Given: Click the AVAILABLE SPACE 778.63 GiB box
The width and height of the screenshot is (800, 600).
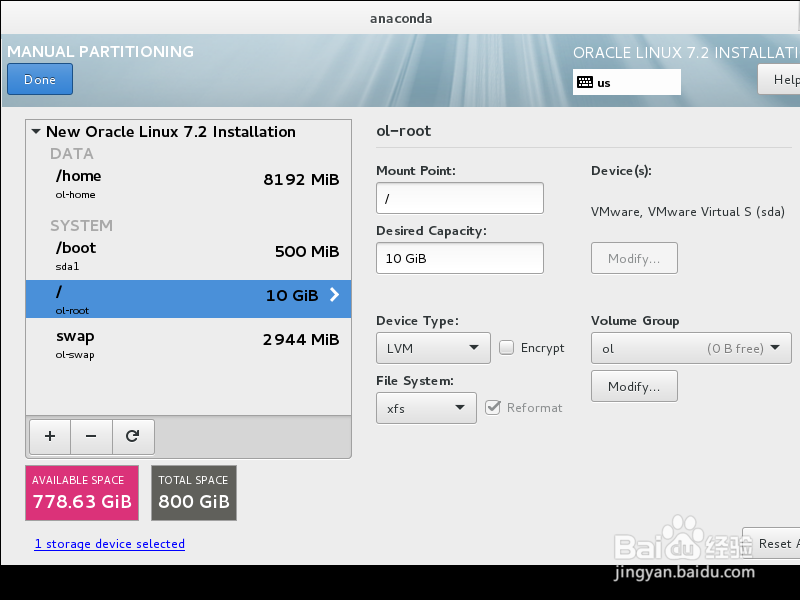Looking at the screenshot, I should coord(82,493).
